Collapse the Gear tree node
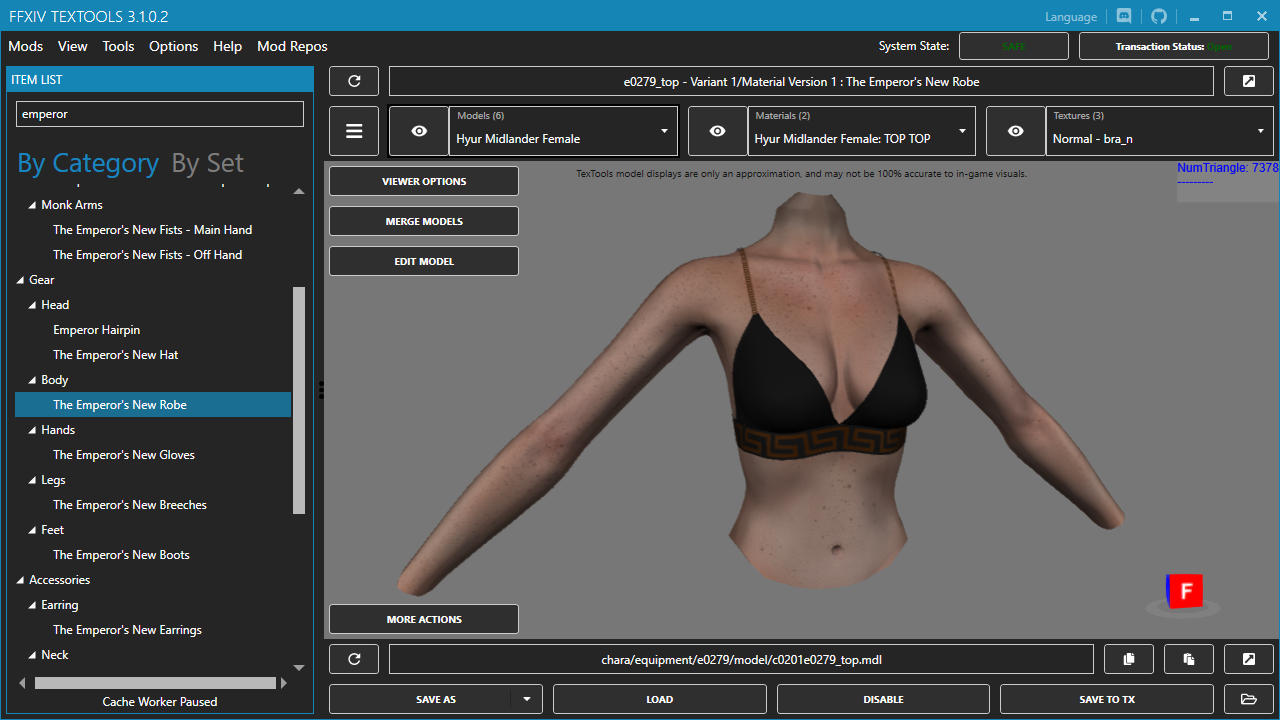The height and width of the screenshot is (720, 1280). pyautogui.click(x=21, y=280)
